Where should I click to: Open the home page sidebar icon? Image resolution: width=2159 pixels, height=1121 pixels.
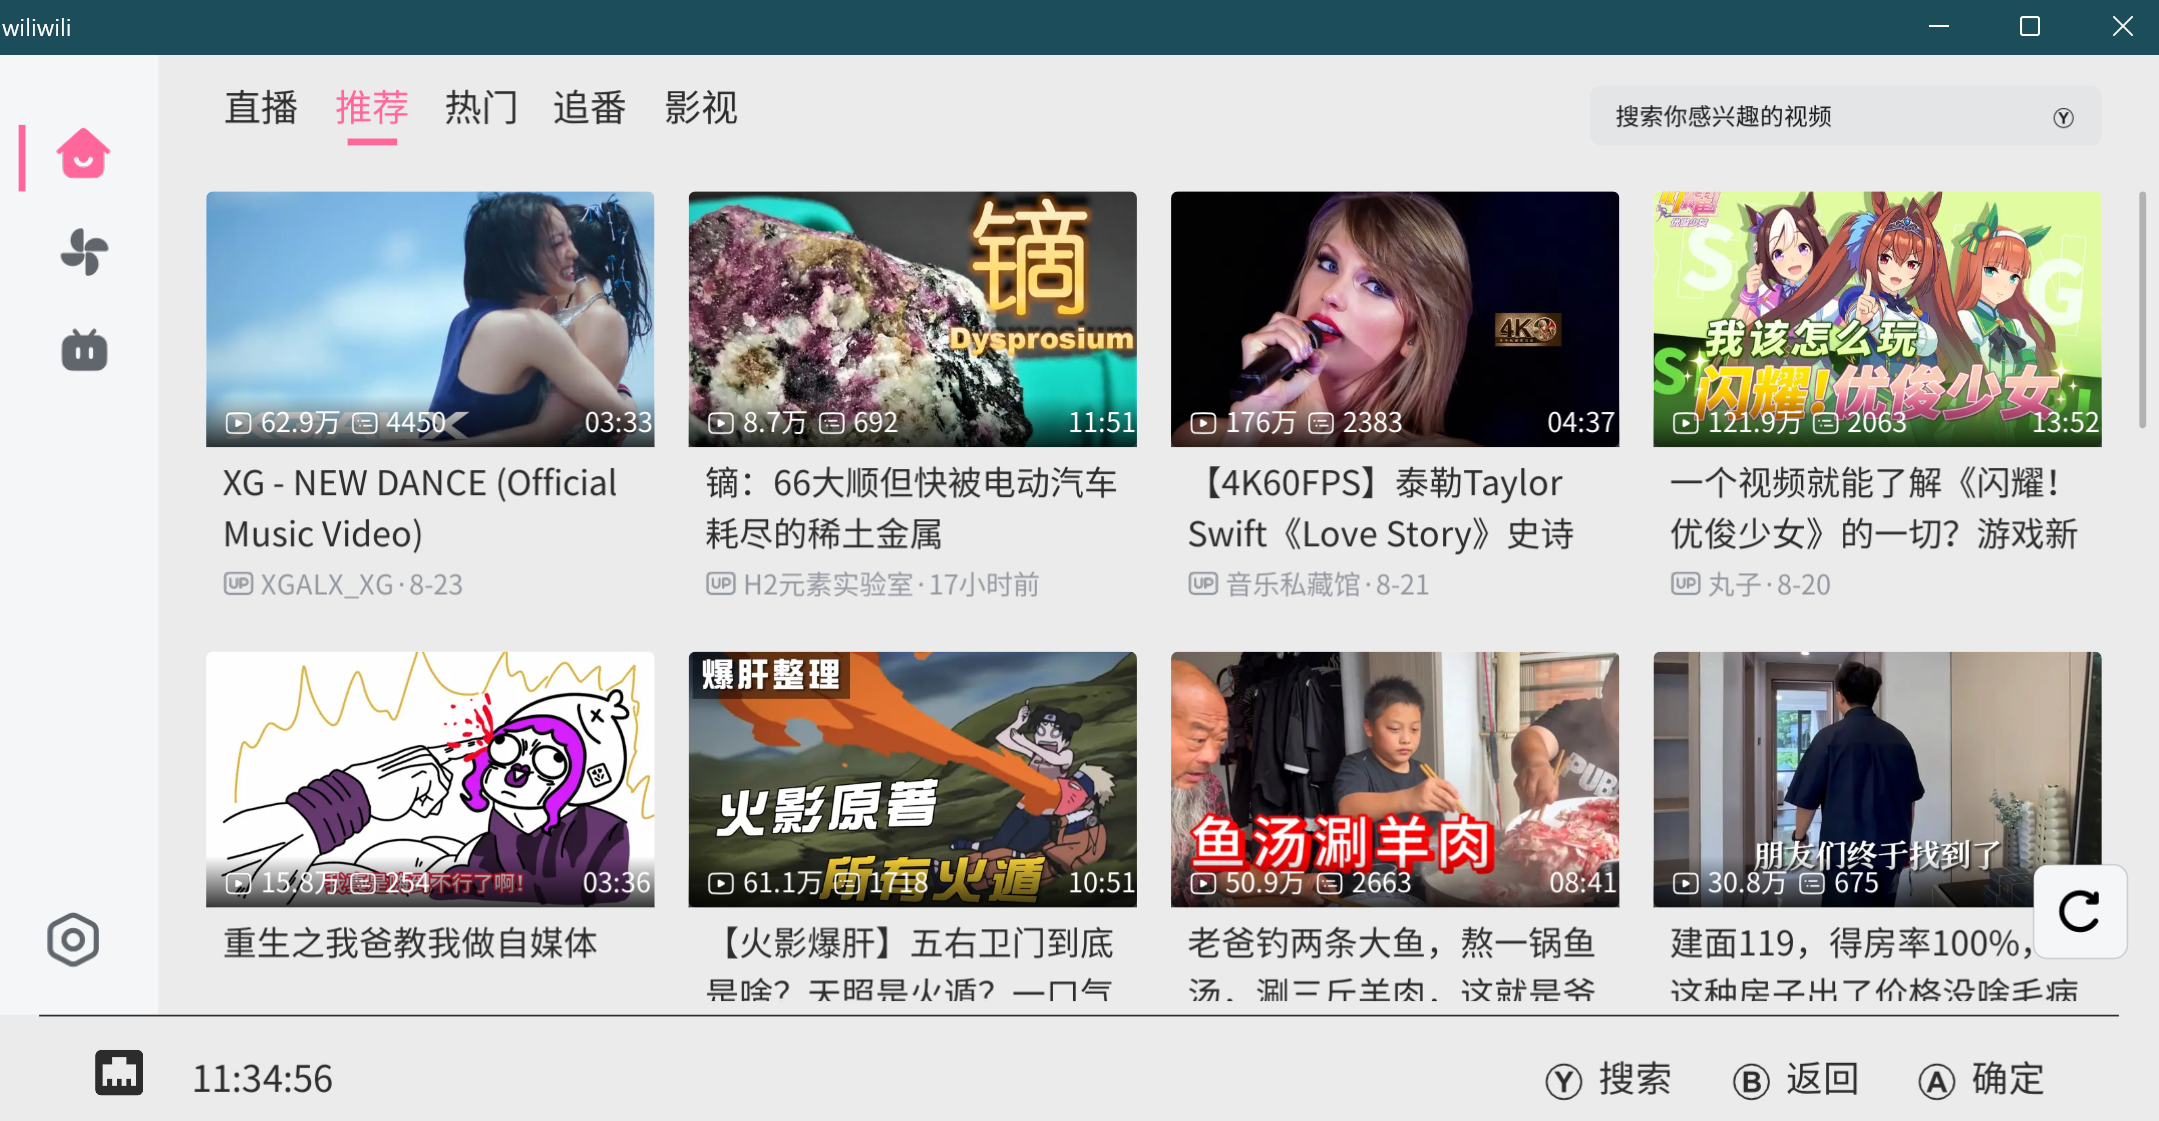pos(83,154)
